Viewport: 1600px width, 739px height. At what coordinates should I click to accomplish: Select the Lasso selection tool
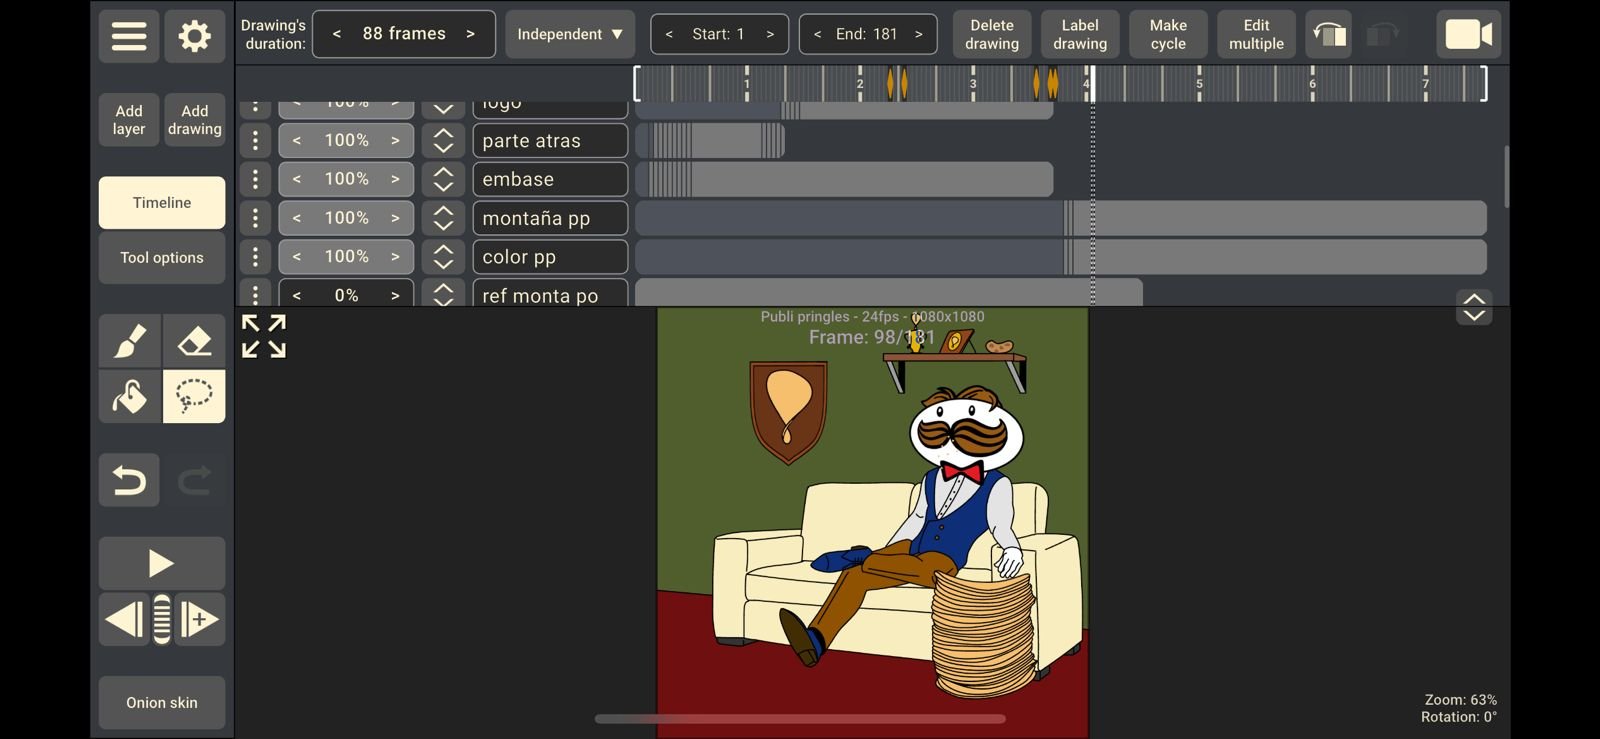coord(194,397)
